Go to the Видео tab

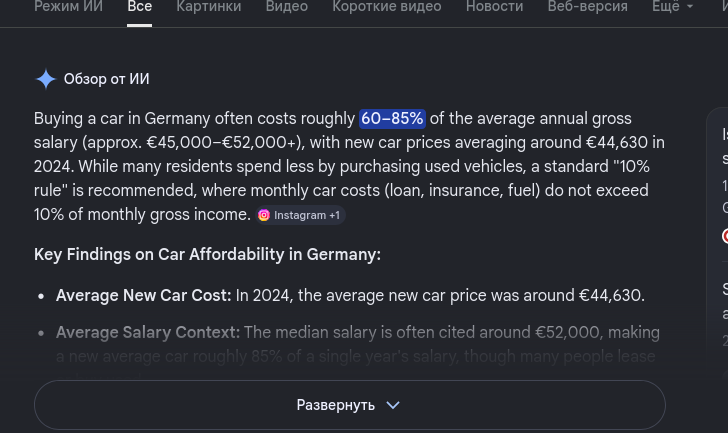tap(286, 6)
